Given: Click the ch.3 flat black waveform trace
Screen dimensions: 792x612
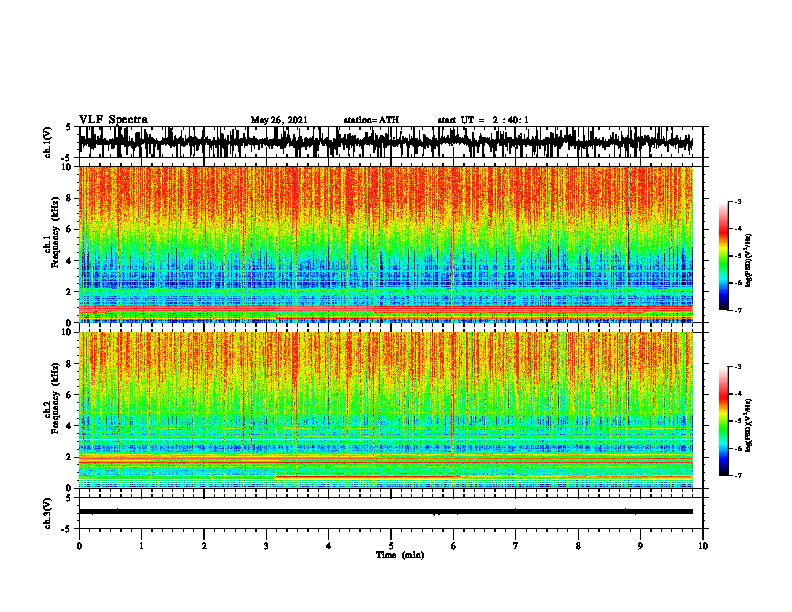Looking at the screenshot, I should 385,512.
